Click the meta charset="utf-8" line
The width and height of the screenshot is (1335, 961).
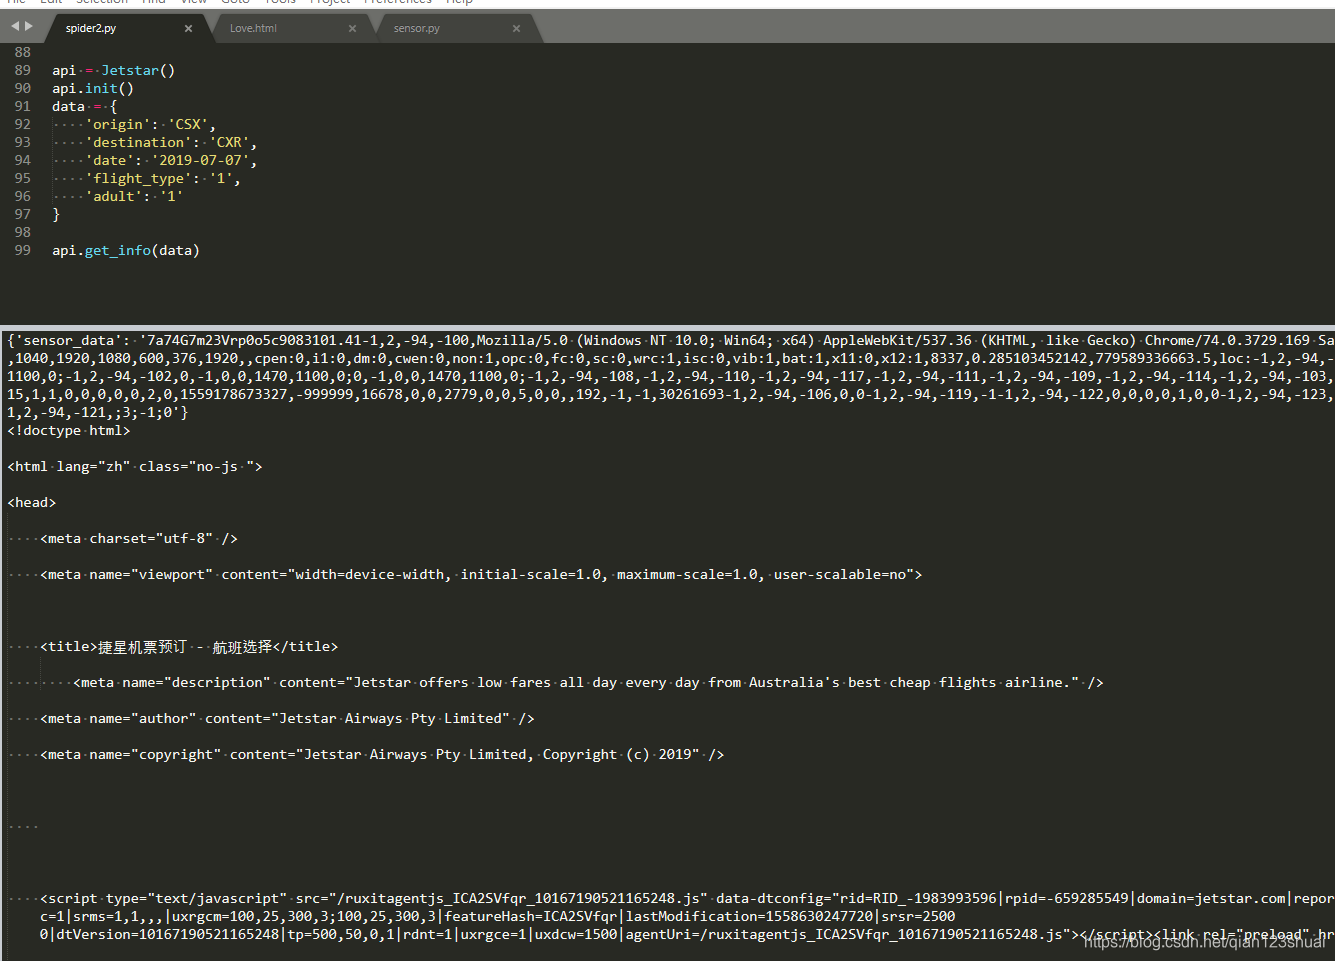click(139, 538)
